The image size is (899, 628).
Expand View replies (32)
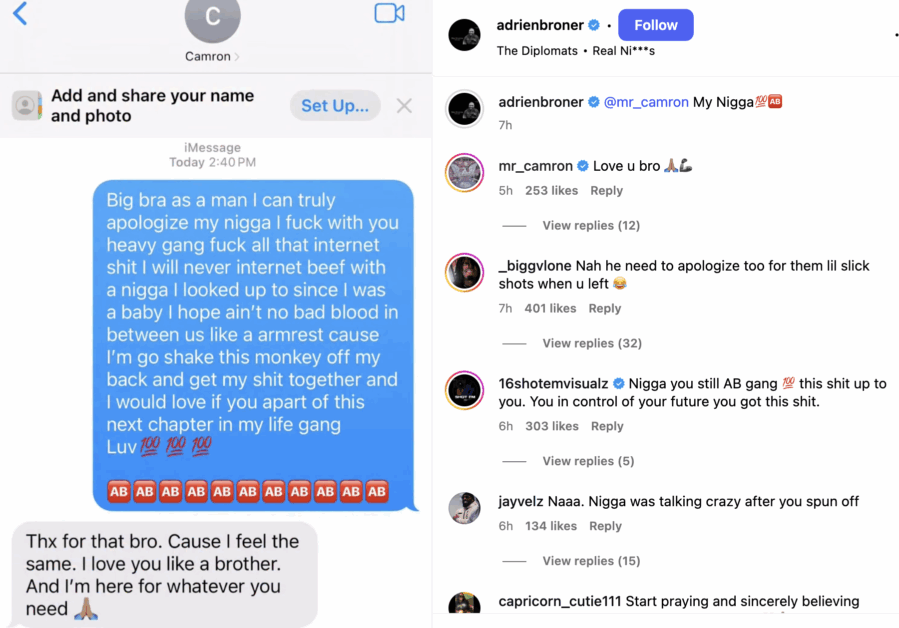(592, 343)
